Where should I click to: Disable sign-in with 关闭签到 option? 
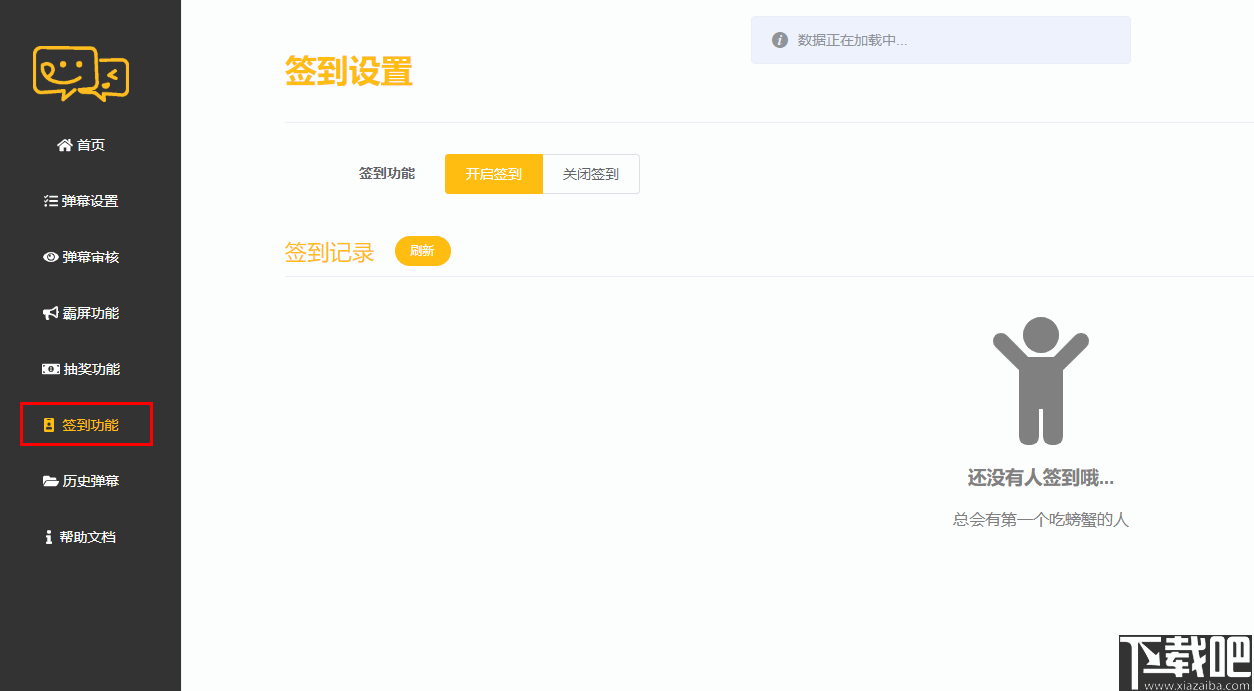590,173
